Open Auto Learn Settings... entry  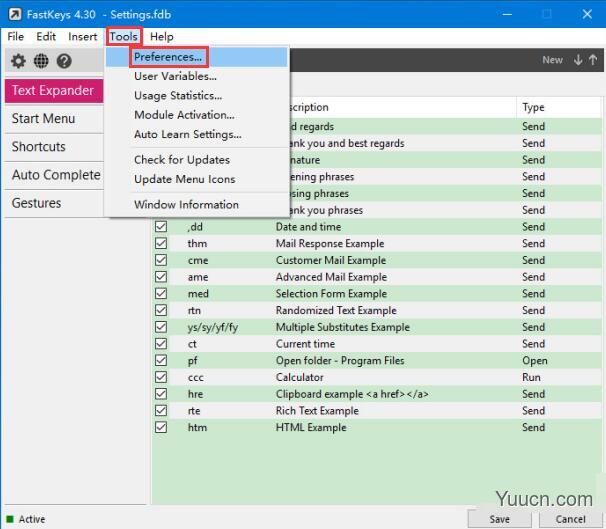(x=197, y=134)
